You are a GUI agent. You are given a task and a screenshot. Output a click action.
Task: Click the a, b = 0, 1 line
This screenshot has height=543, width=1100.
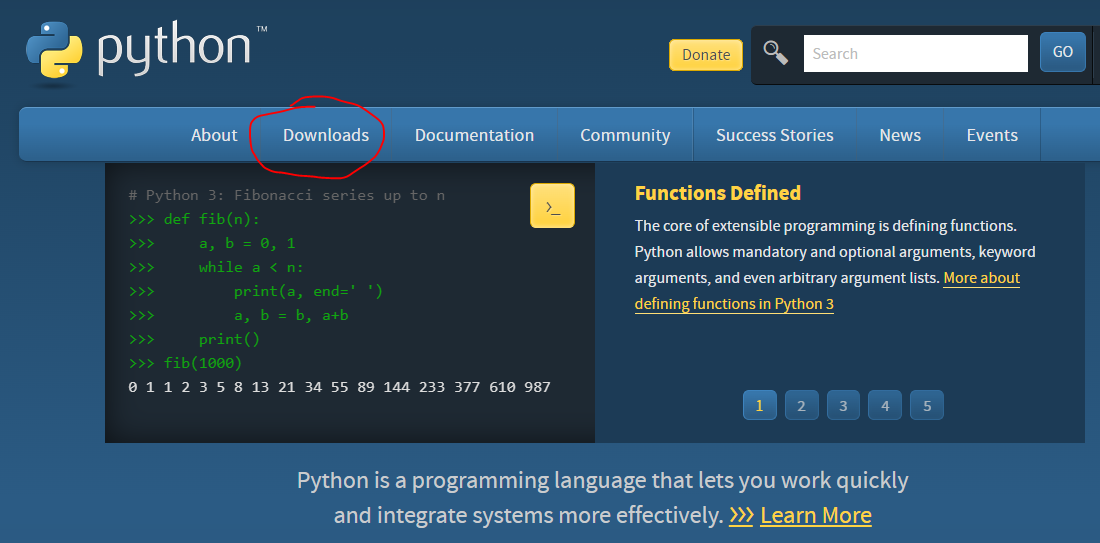click(213, 243)
